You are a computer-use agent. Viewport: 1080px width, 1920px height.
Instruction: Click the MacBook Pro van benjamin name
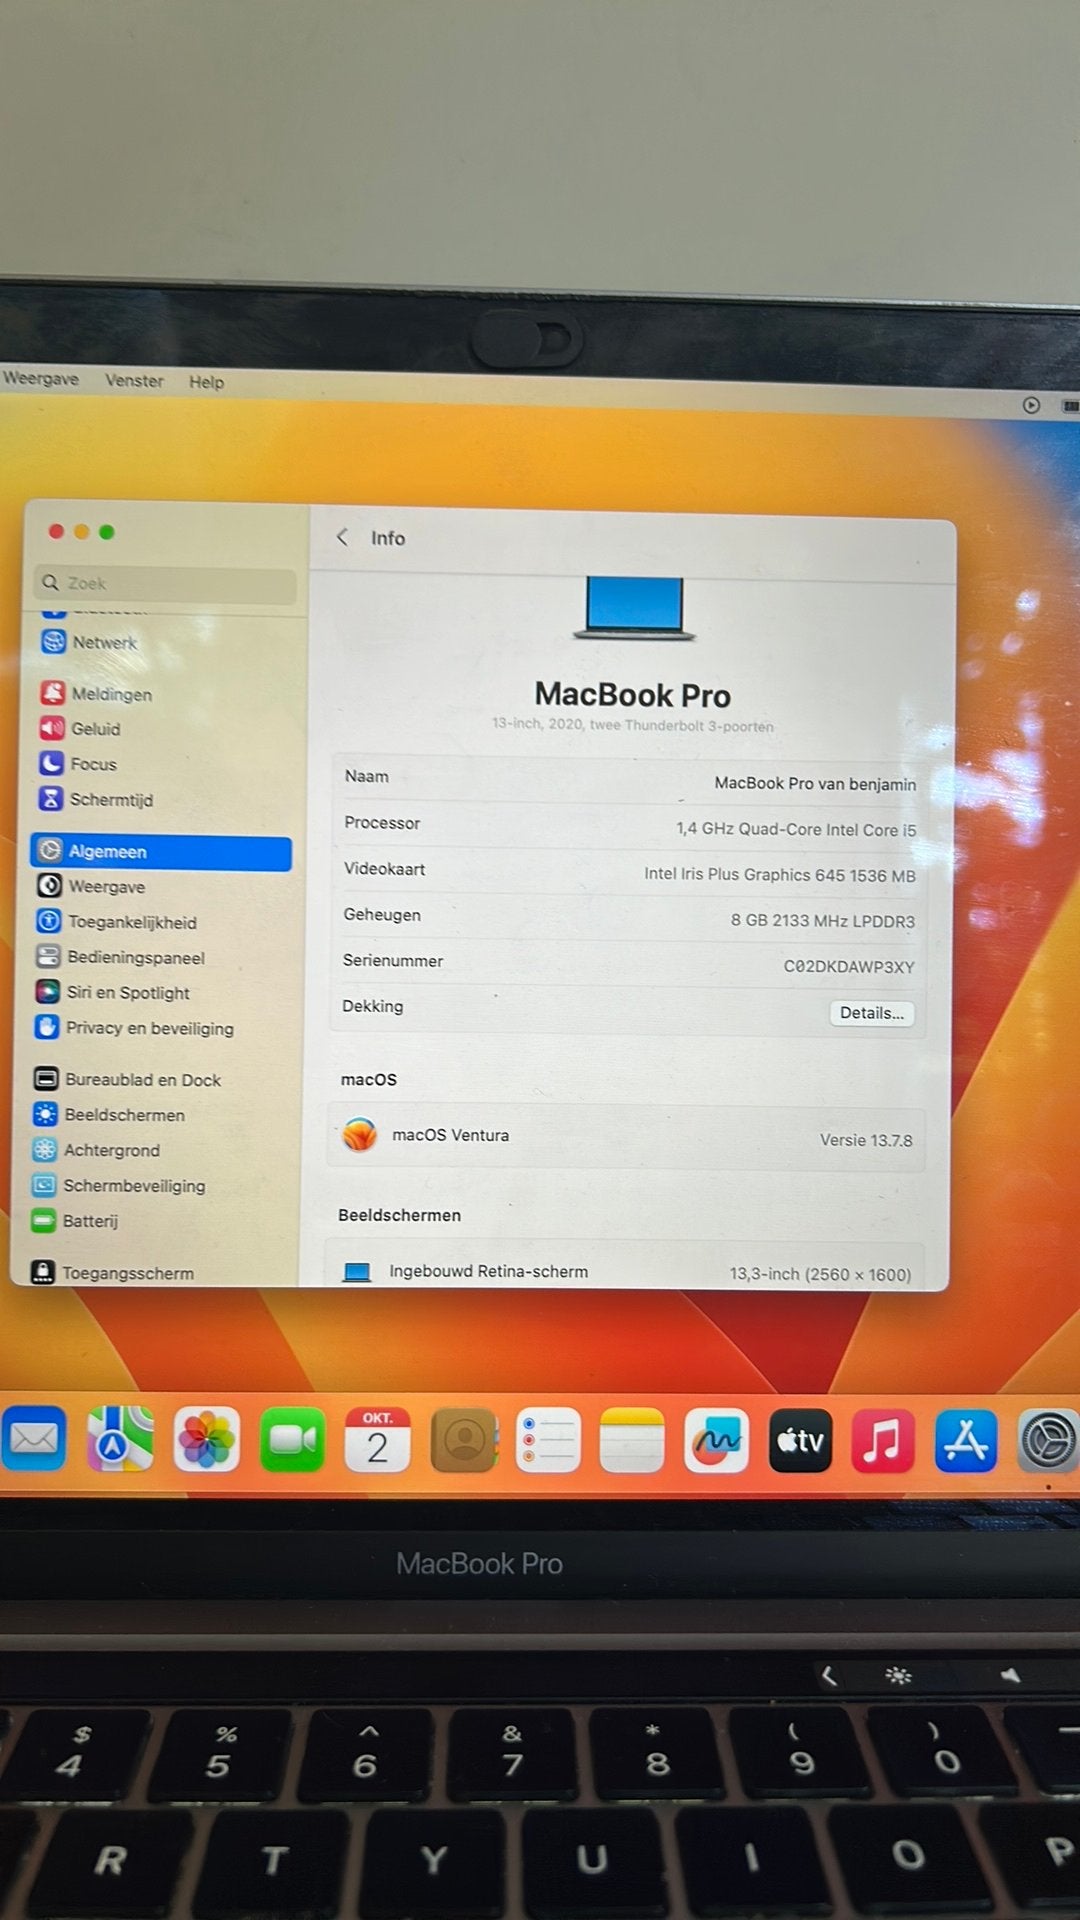815,783
